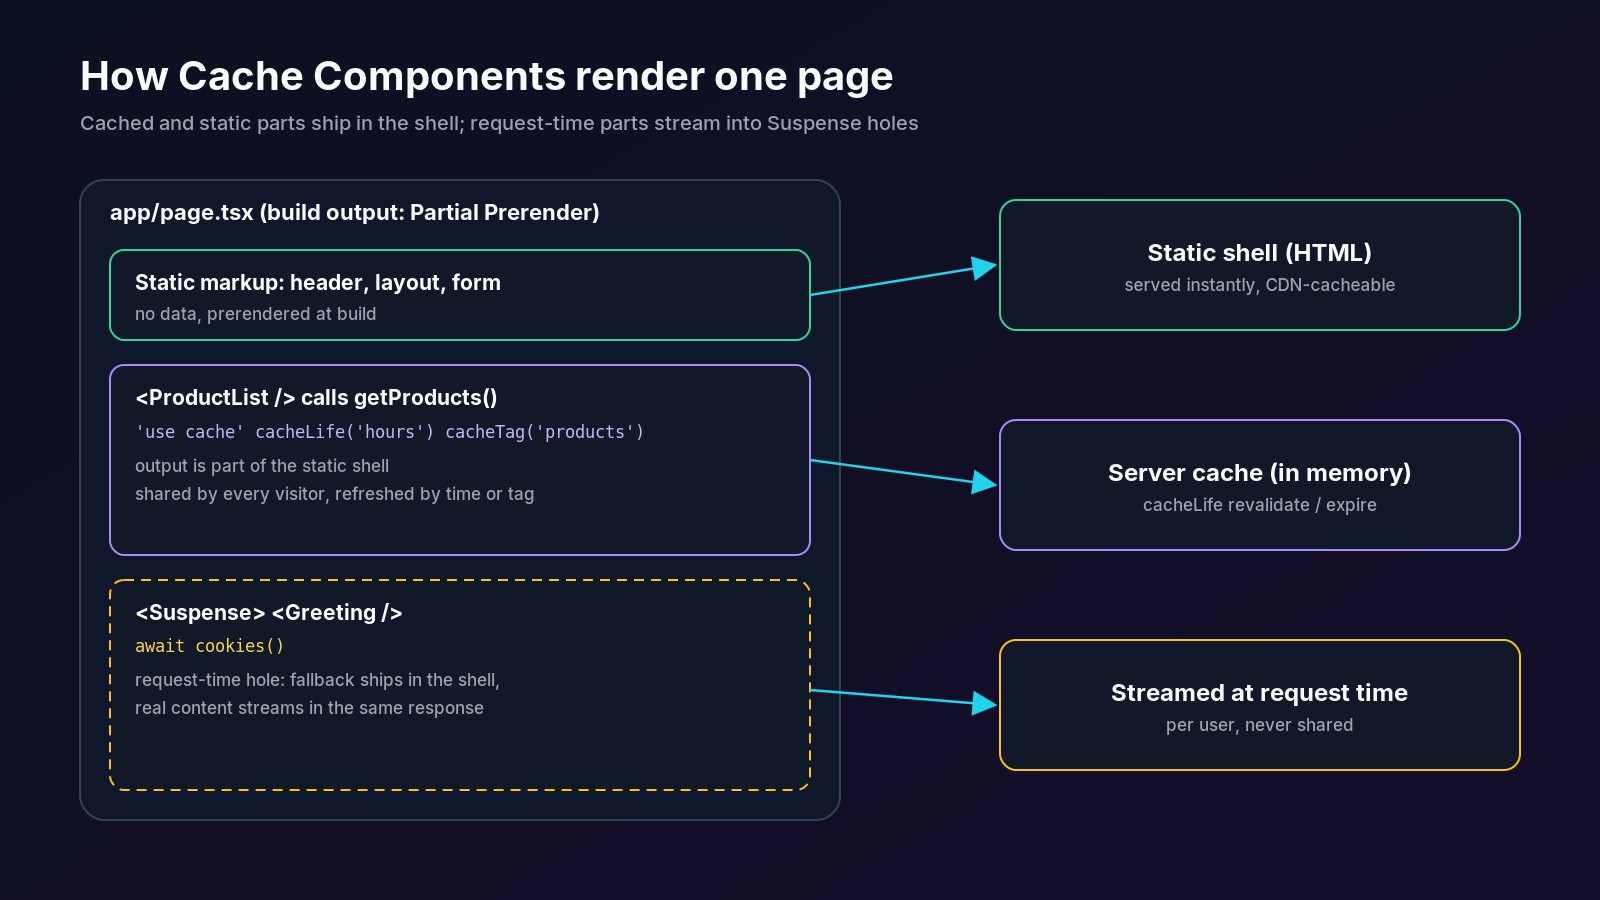Click the 'Static shell (HTML)' box title
Viewport: 1600px width, 900px height.
point(1260,253)
